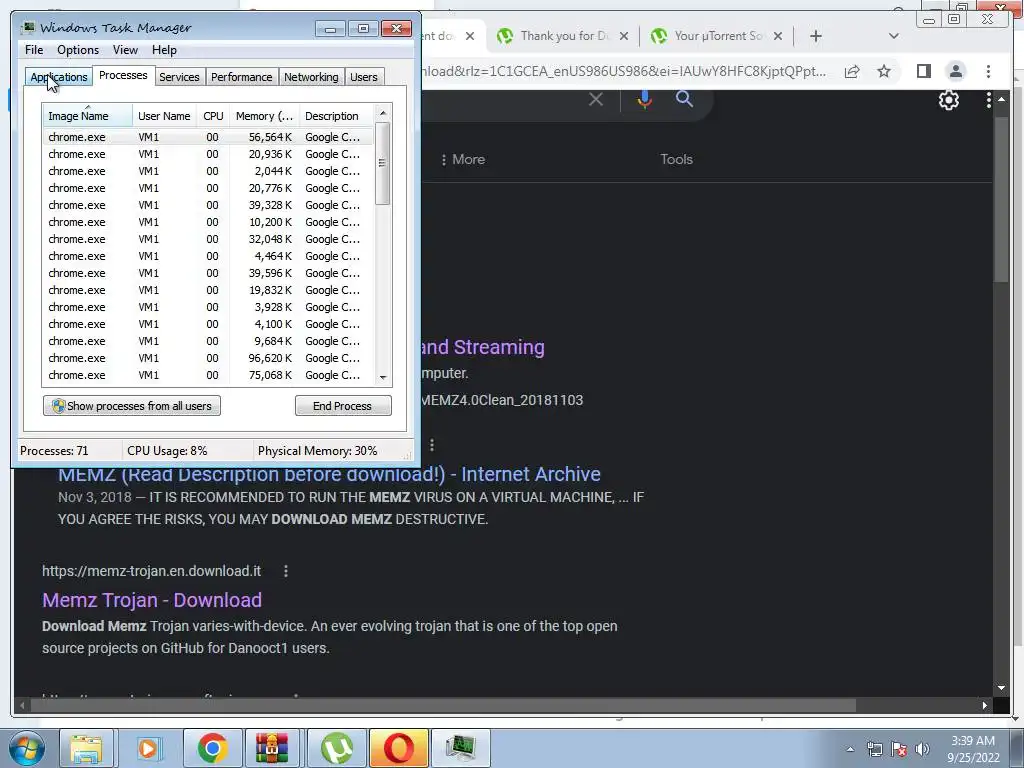Click the process list scroll-up arrow
The height and width of the screenshot is (768, 1024).
(x=383, y=113)
